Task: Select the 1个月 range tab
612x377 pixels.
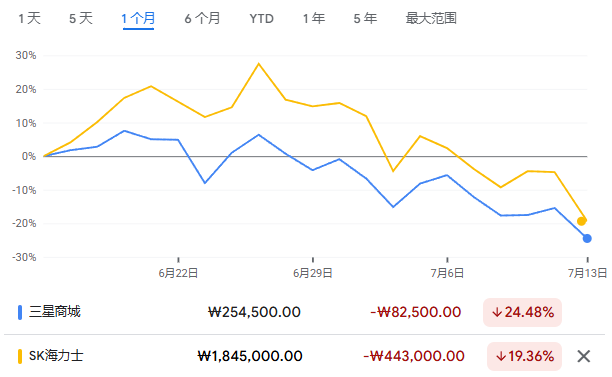Action: (x=138, y=18)
